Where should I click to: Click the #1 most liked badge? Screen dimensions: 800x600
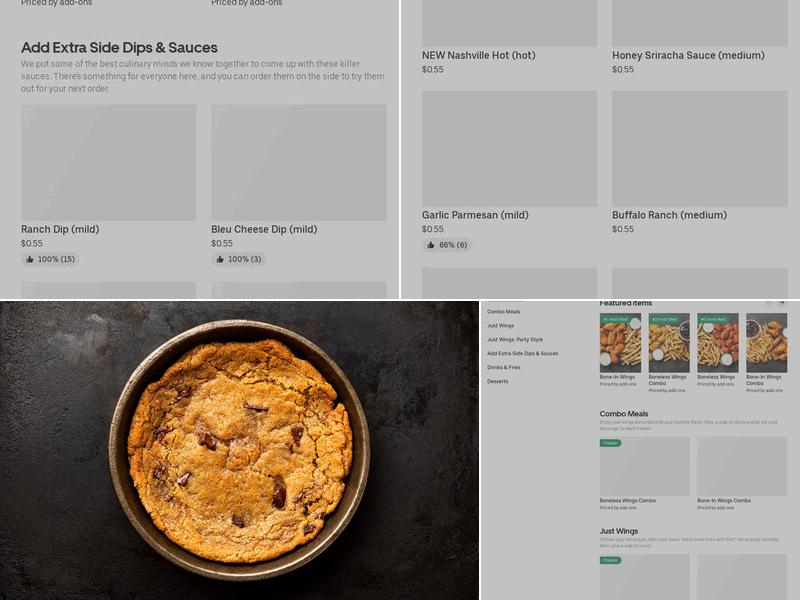(616, 319)
